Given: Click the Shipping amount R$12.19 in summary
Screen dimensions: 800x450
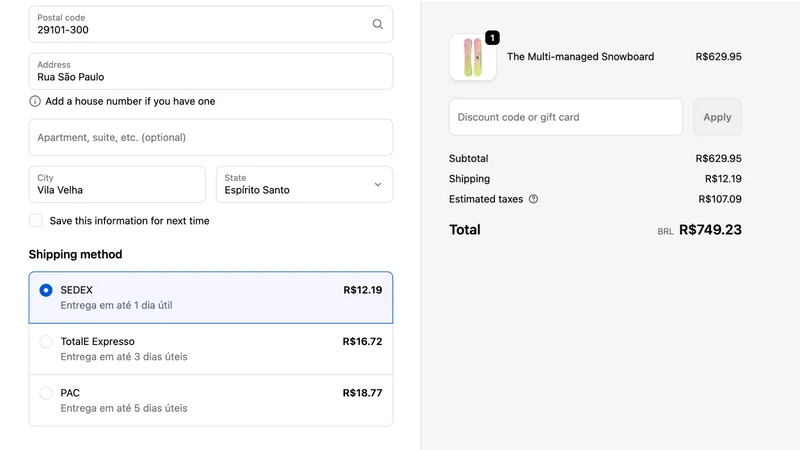Looking at the screenshot, I should click(x=723, y=179).
